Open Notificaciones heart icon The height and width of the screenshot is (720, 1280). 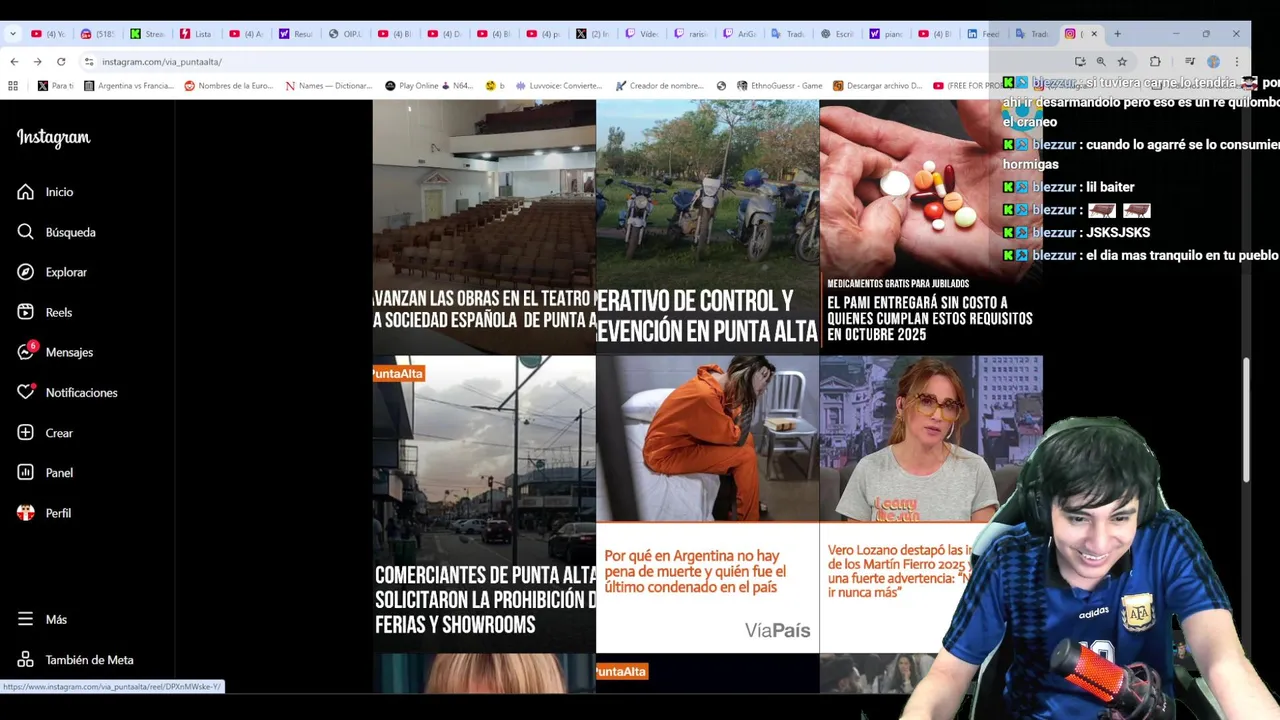26,392
